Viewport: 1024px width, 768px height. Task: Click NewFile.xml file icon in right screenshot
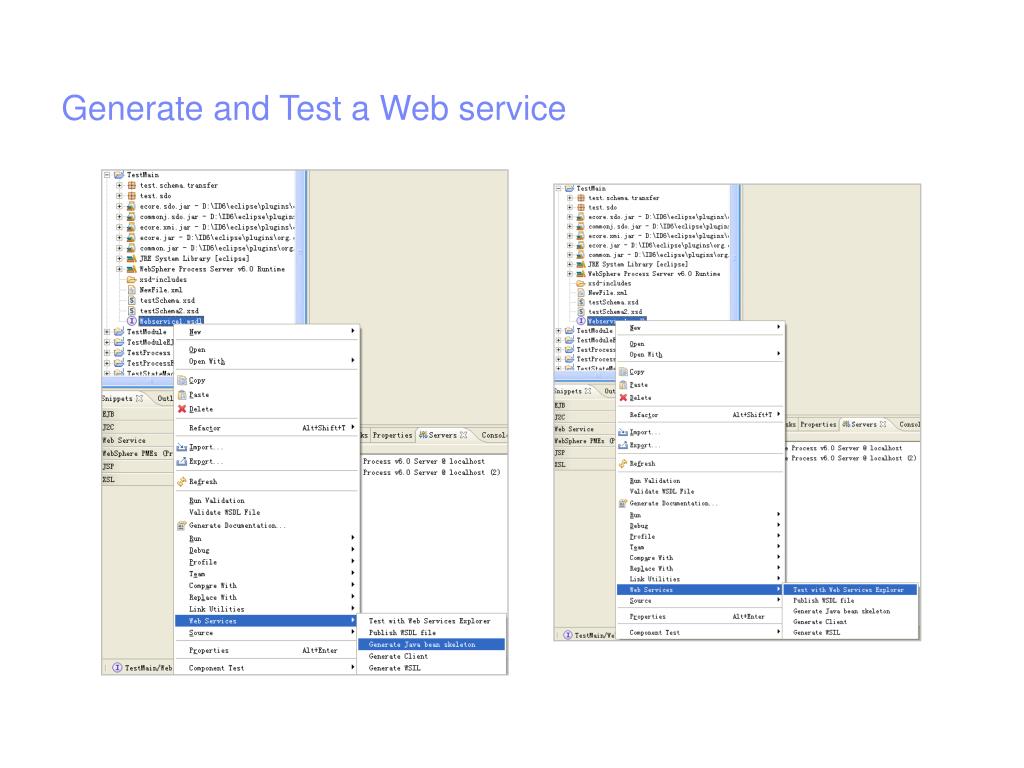pyautogui.click(x=581, y=293)
